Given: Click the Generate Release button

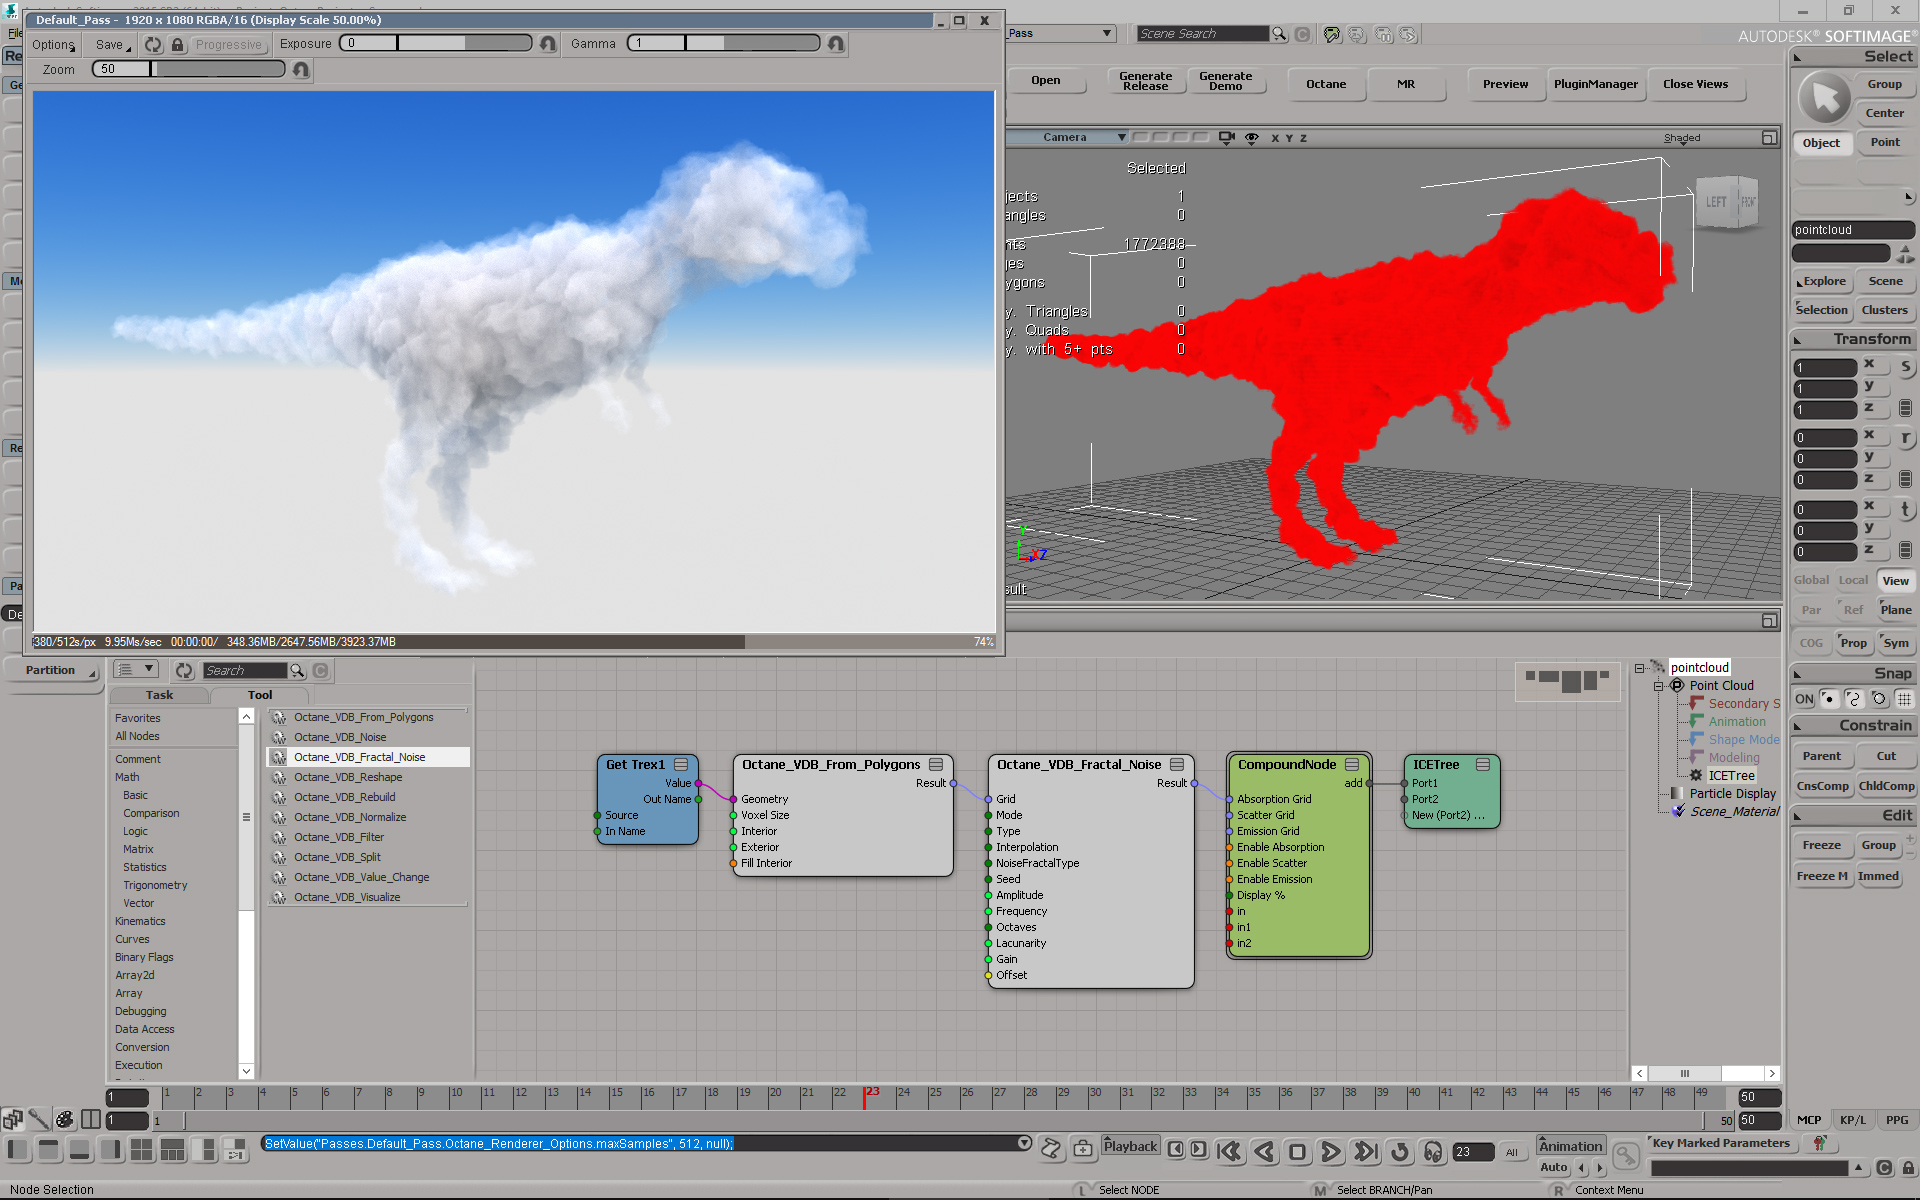Looking at the screenshot, I should [1145, 81].
